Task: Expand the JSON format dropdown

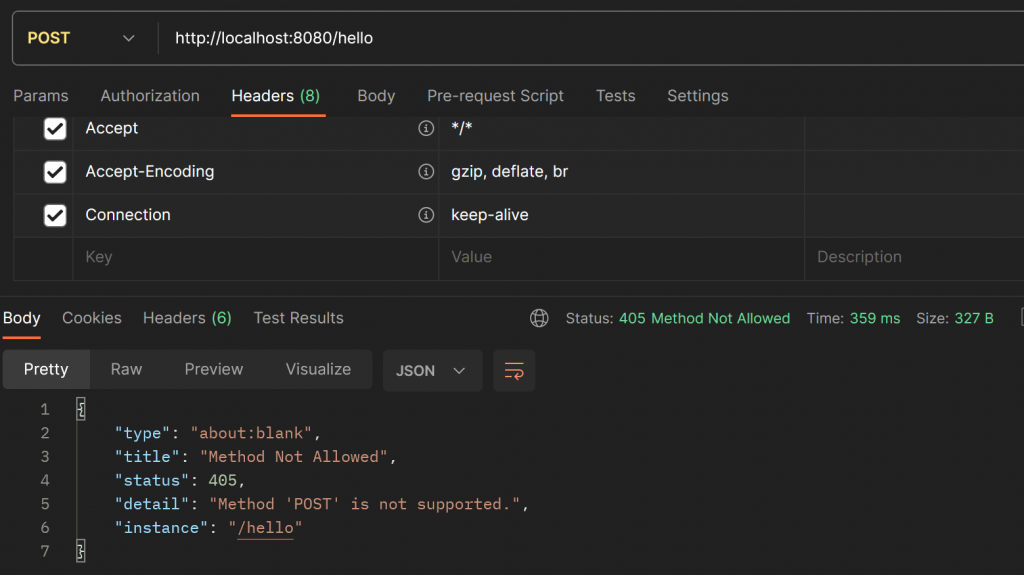Action: pyautogui.click(x=431, y=370)
